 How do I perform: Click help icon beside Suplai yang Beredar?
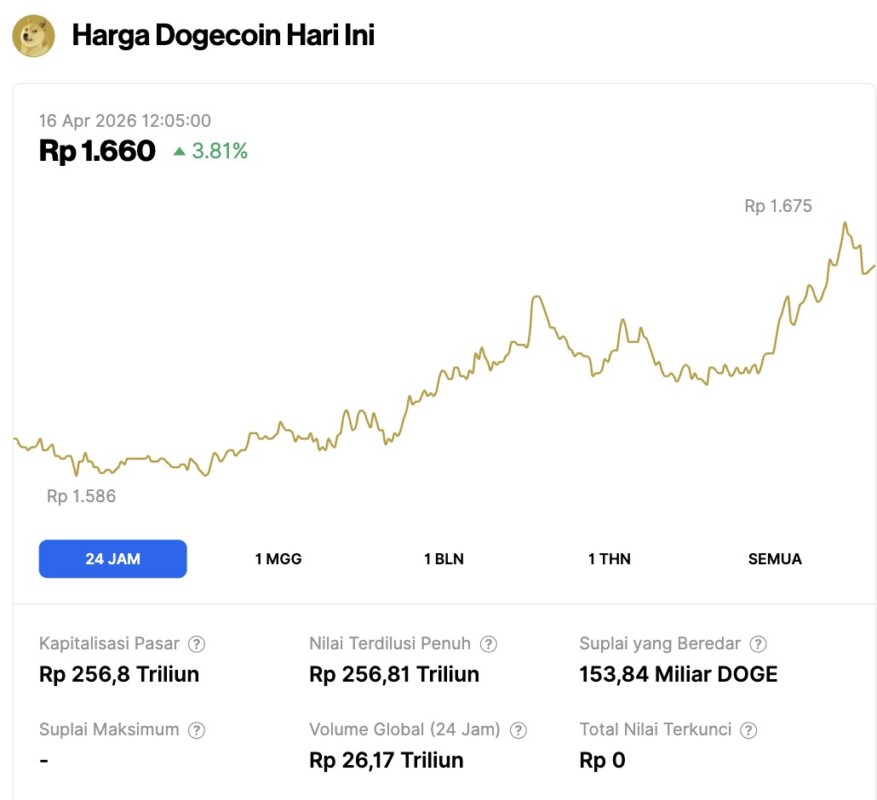pyautogui.click(x=759, y=644)
